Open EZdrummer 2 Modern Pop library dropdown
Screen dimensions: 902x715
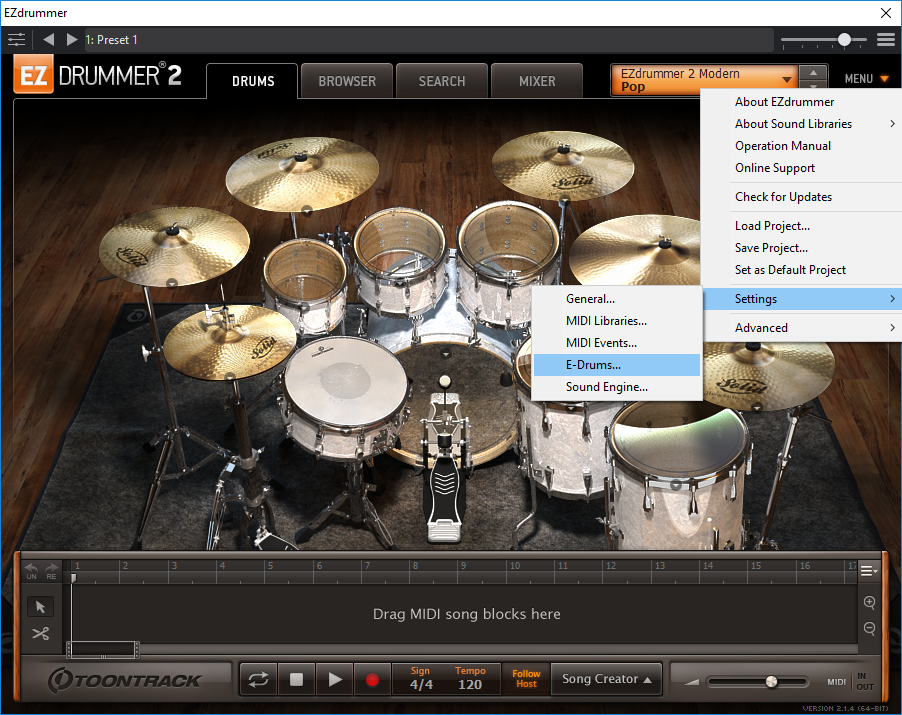click(705, 80)
